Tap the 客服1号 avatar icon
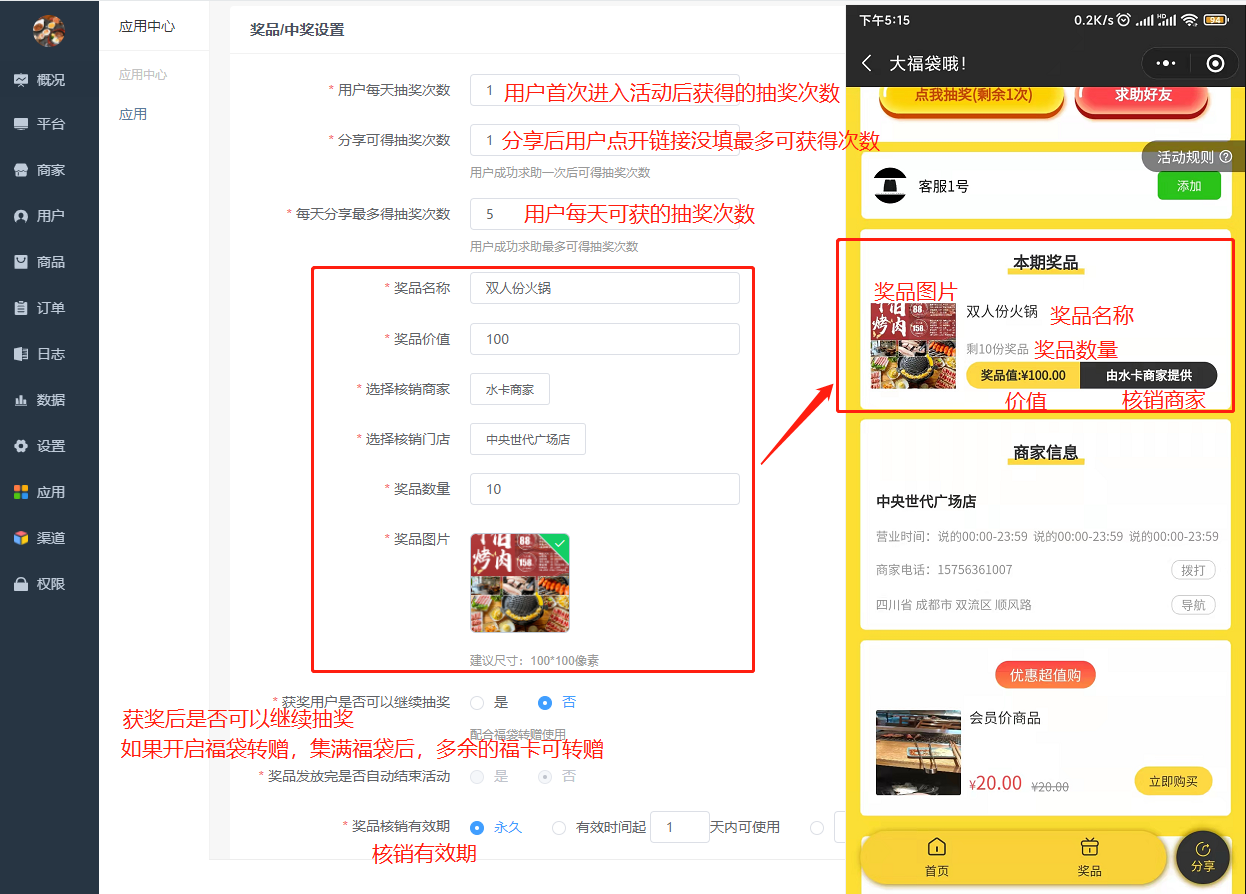Image resolution: width=1246 pixels, height=894 pixels. pyautogui.click(x=890, y=186)
